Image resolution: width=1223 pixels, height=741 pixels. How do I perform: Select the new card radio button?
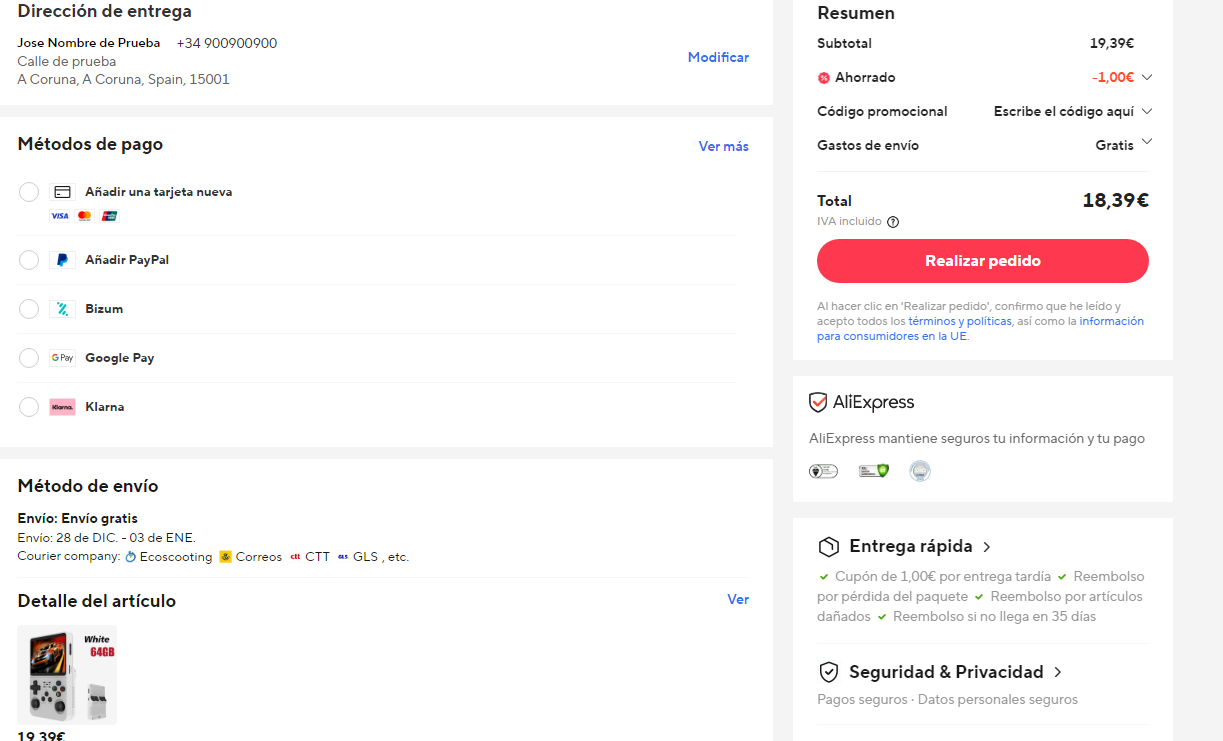tap(29, 192)
